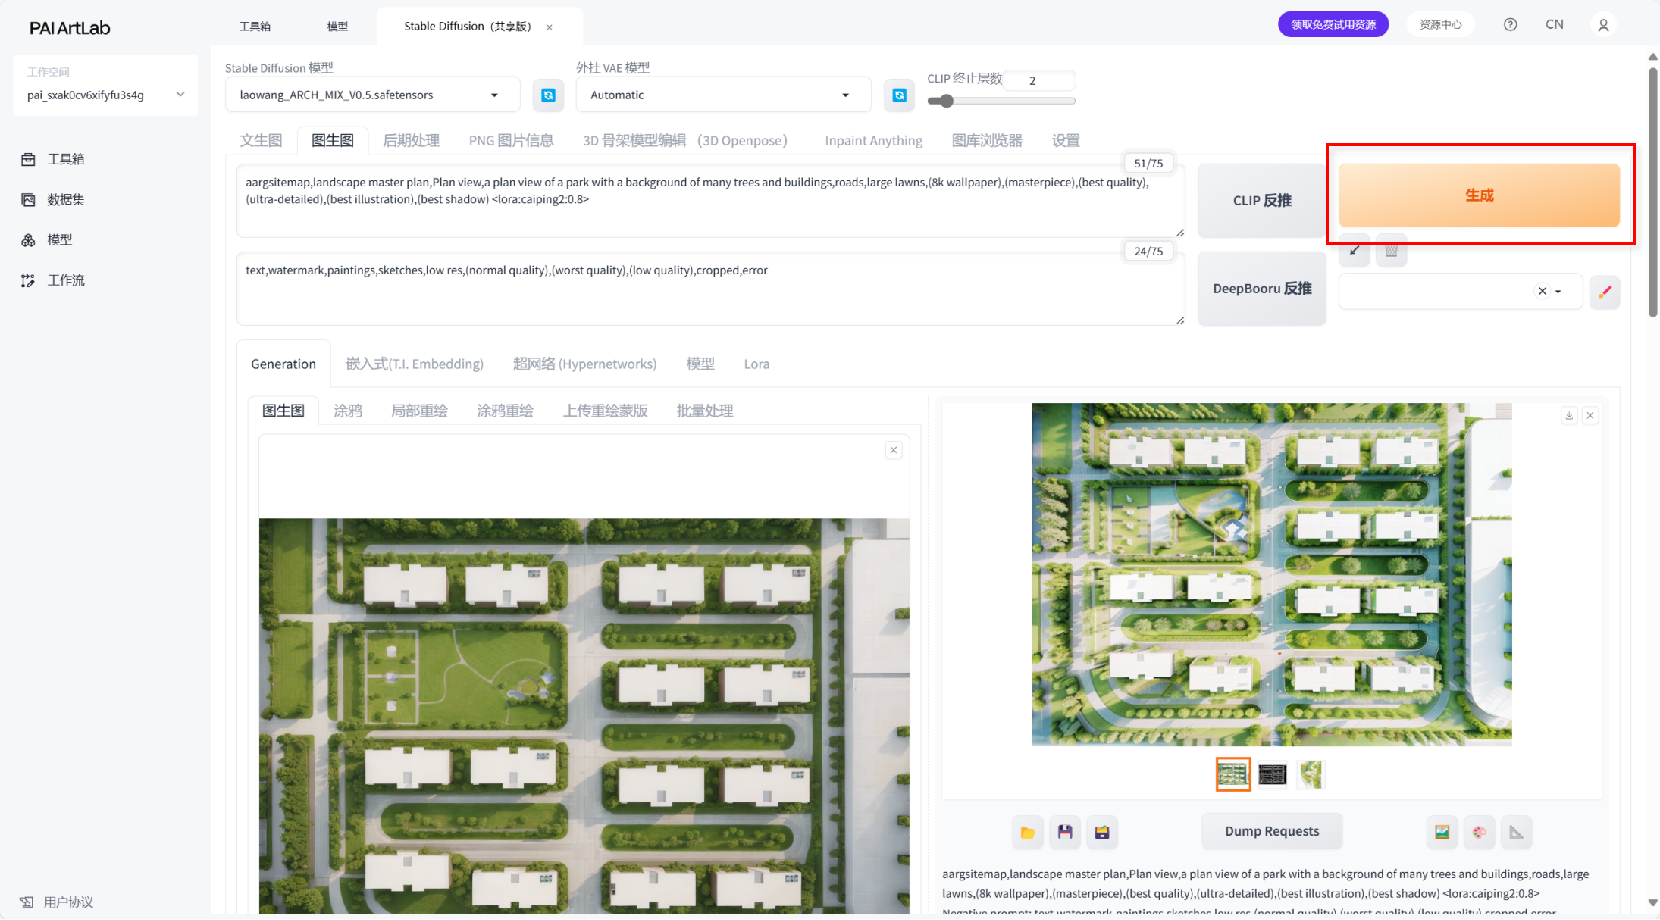Select the Lora tab

pyautogui.click(x=757, y=364)
